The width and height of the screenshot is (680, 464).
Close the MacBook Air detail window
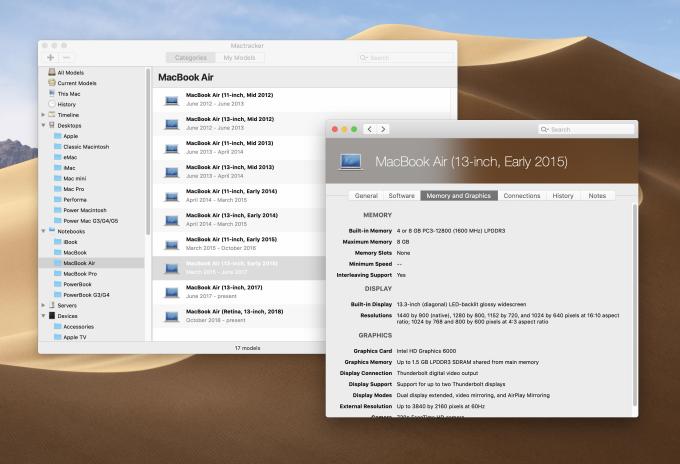tap(335, 129)
